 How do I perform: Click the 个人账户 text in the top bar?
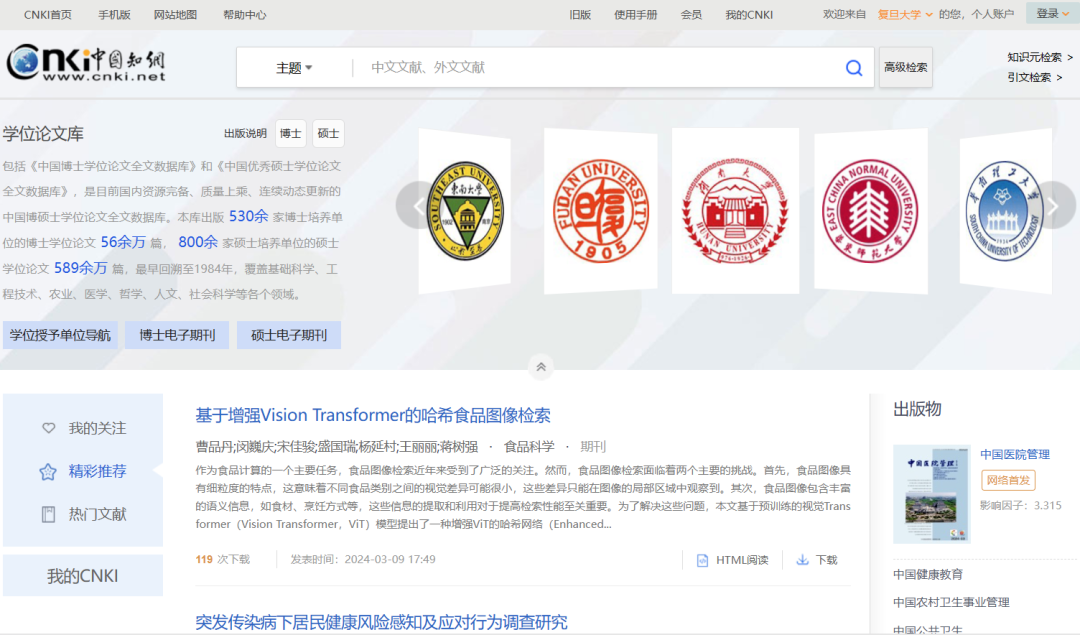click(x=993, y=14)
